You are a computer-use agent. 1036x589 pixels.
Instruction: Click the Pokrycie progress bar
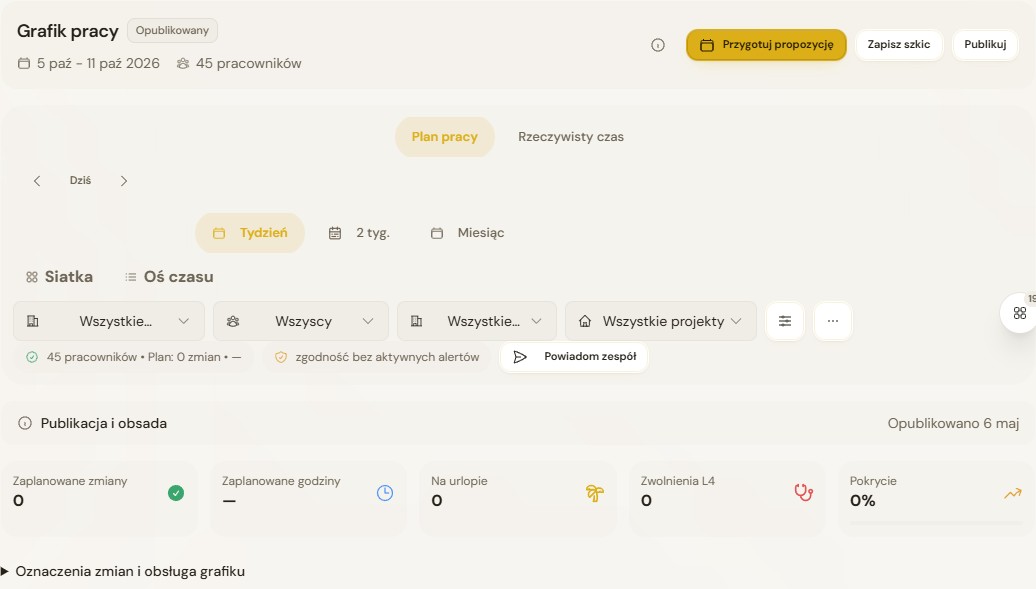(x=936, y=522)
